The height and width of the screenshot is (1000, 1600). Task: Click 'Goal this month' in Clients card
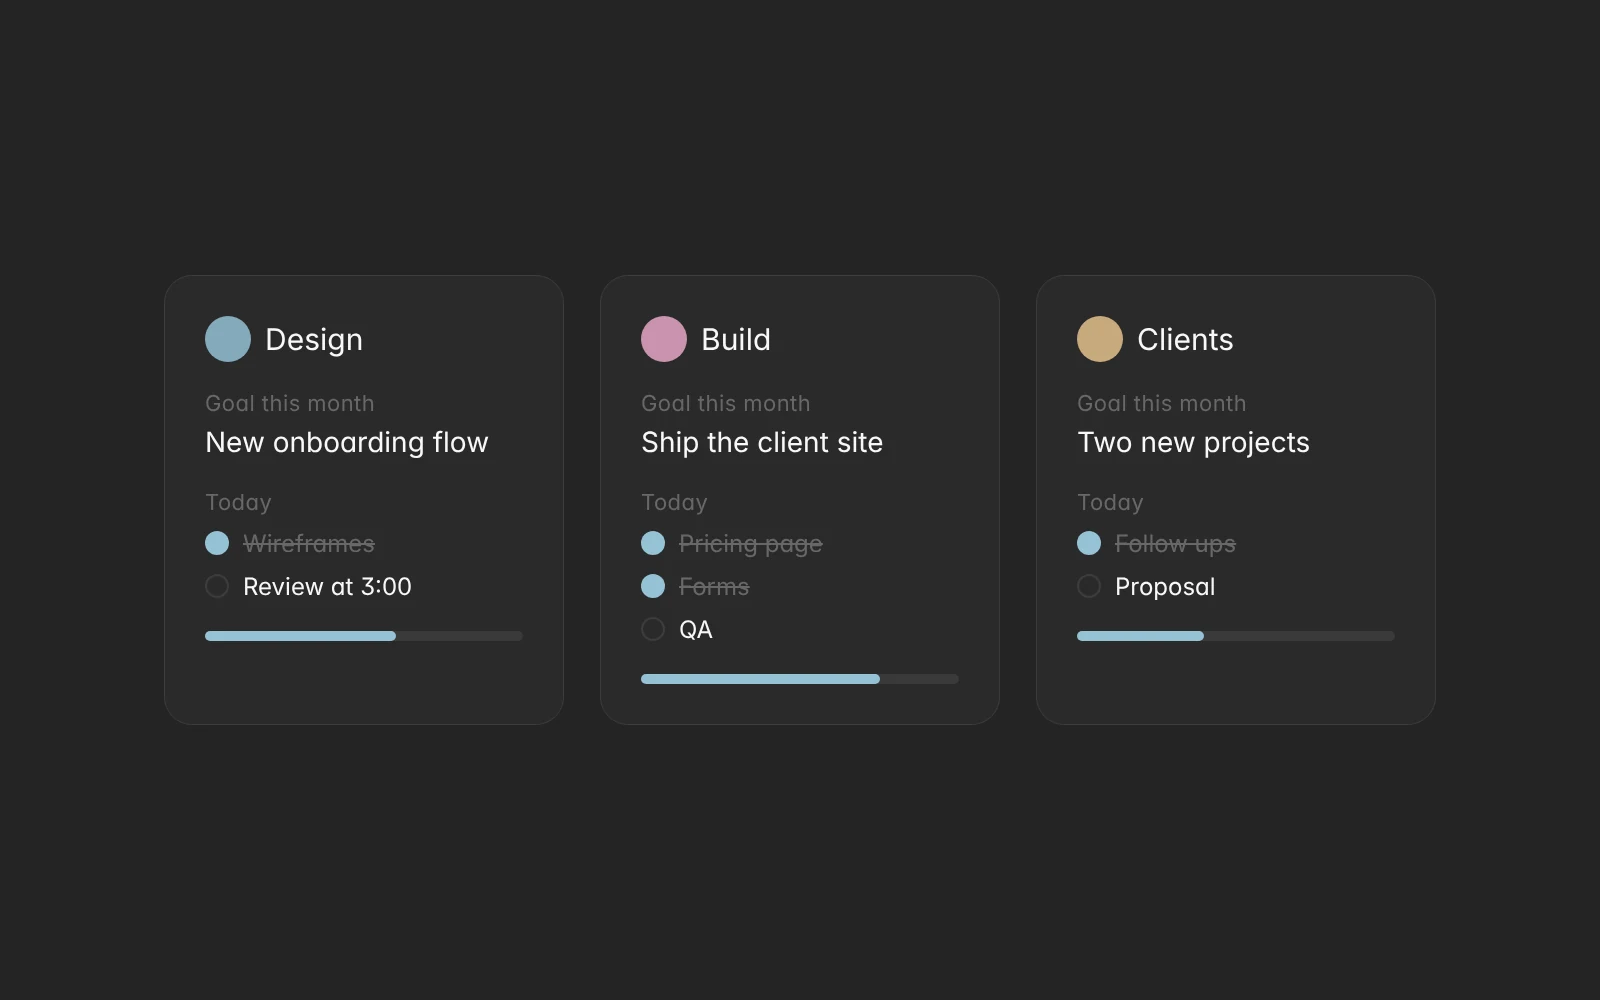(x=1162, y=404)
